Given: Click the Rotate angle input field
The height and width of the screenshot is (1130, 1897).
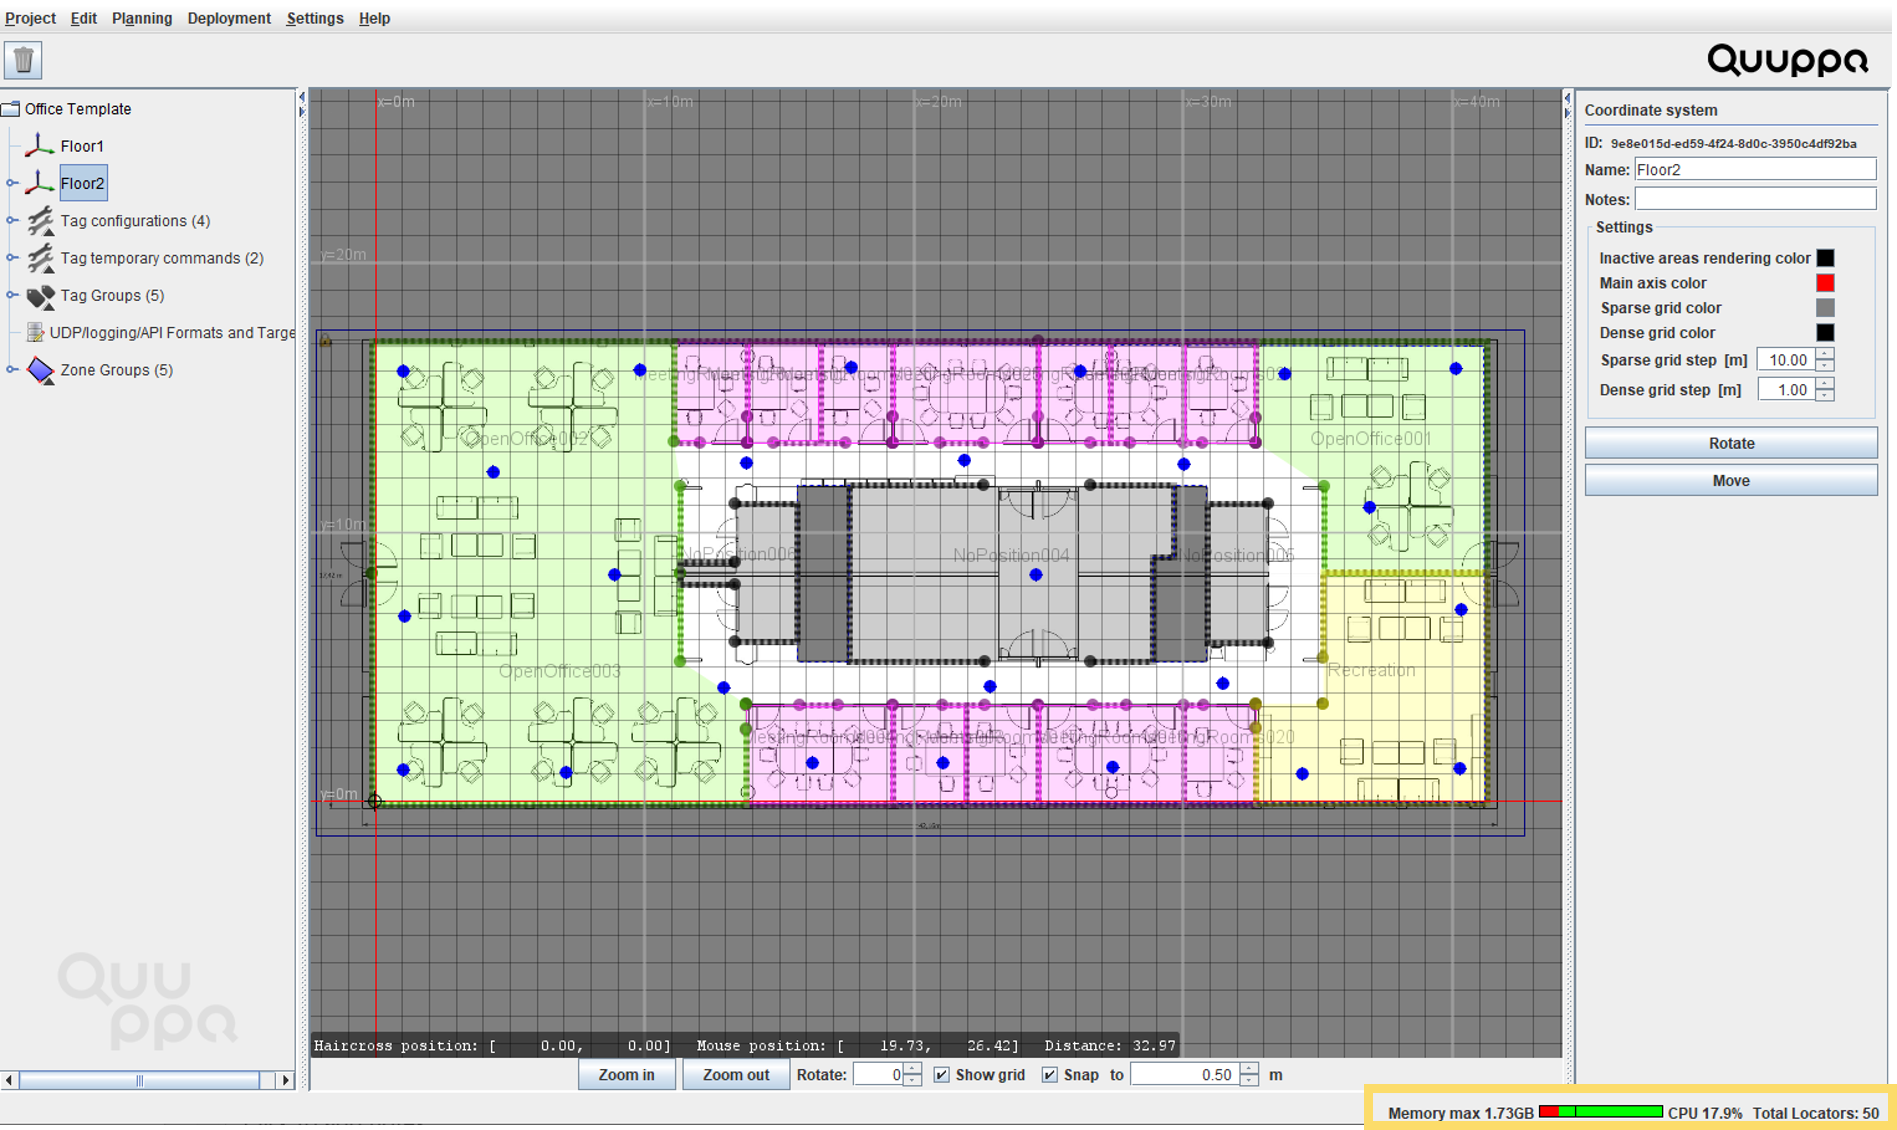Looking at the screenshot, I should pos(878,1075).
